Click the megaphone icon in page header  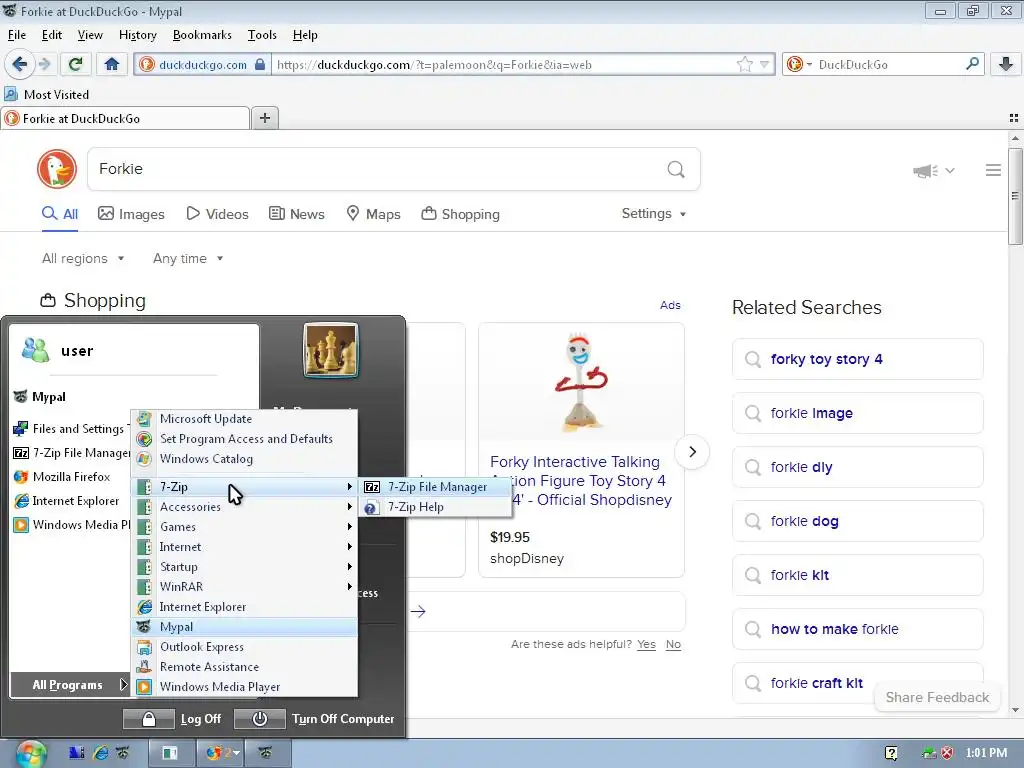pyautogui.click(x=925, y=170)
